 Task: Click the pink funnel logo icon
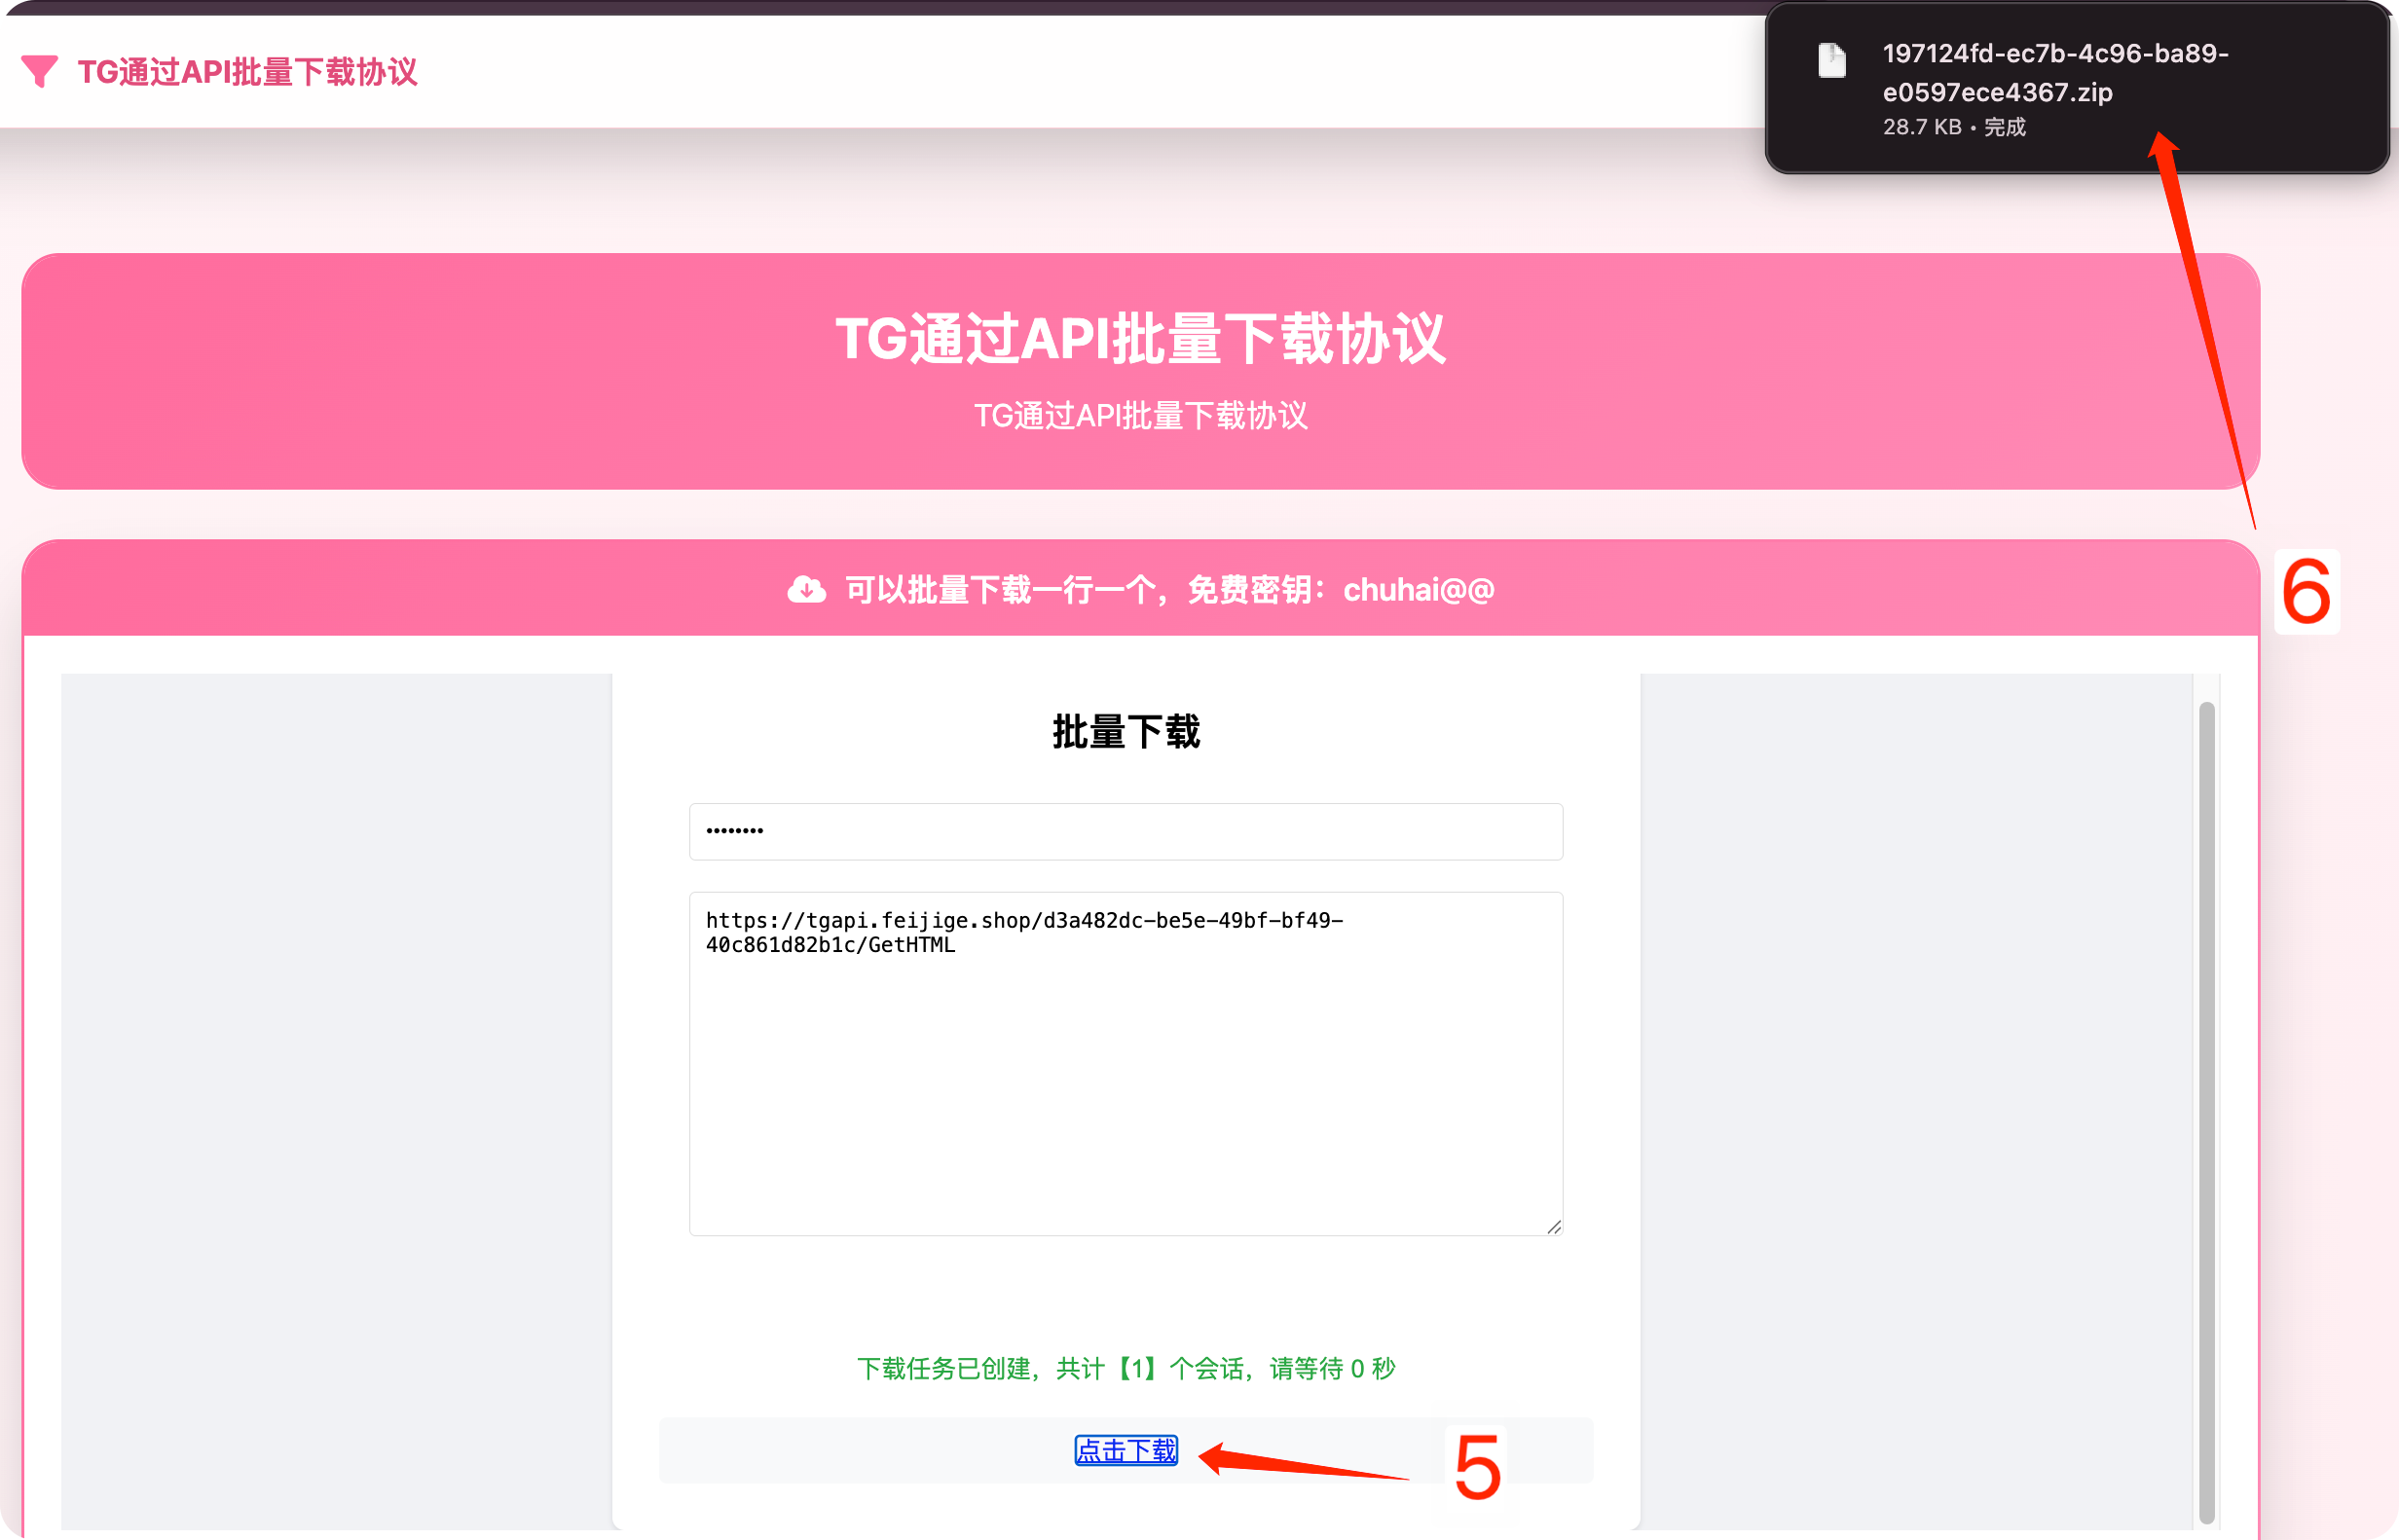click(40, 71)
